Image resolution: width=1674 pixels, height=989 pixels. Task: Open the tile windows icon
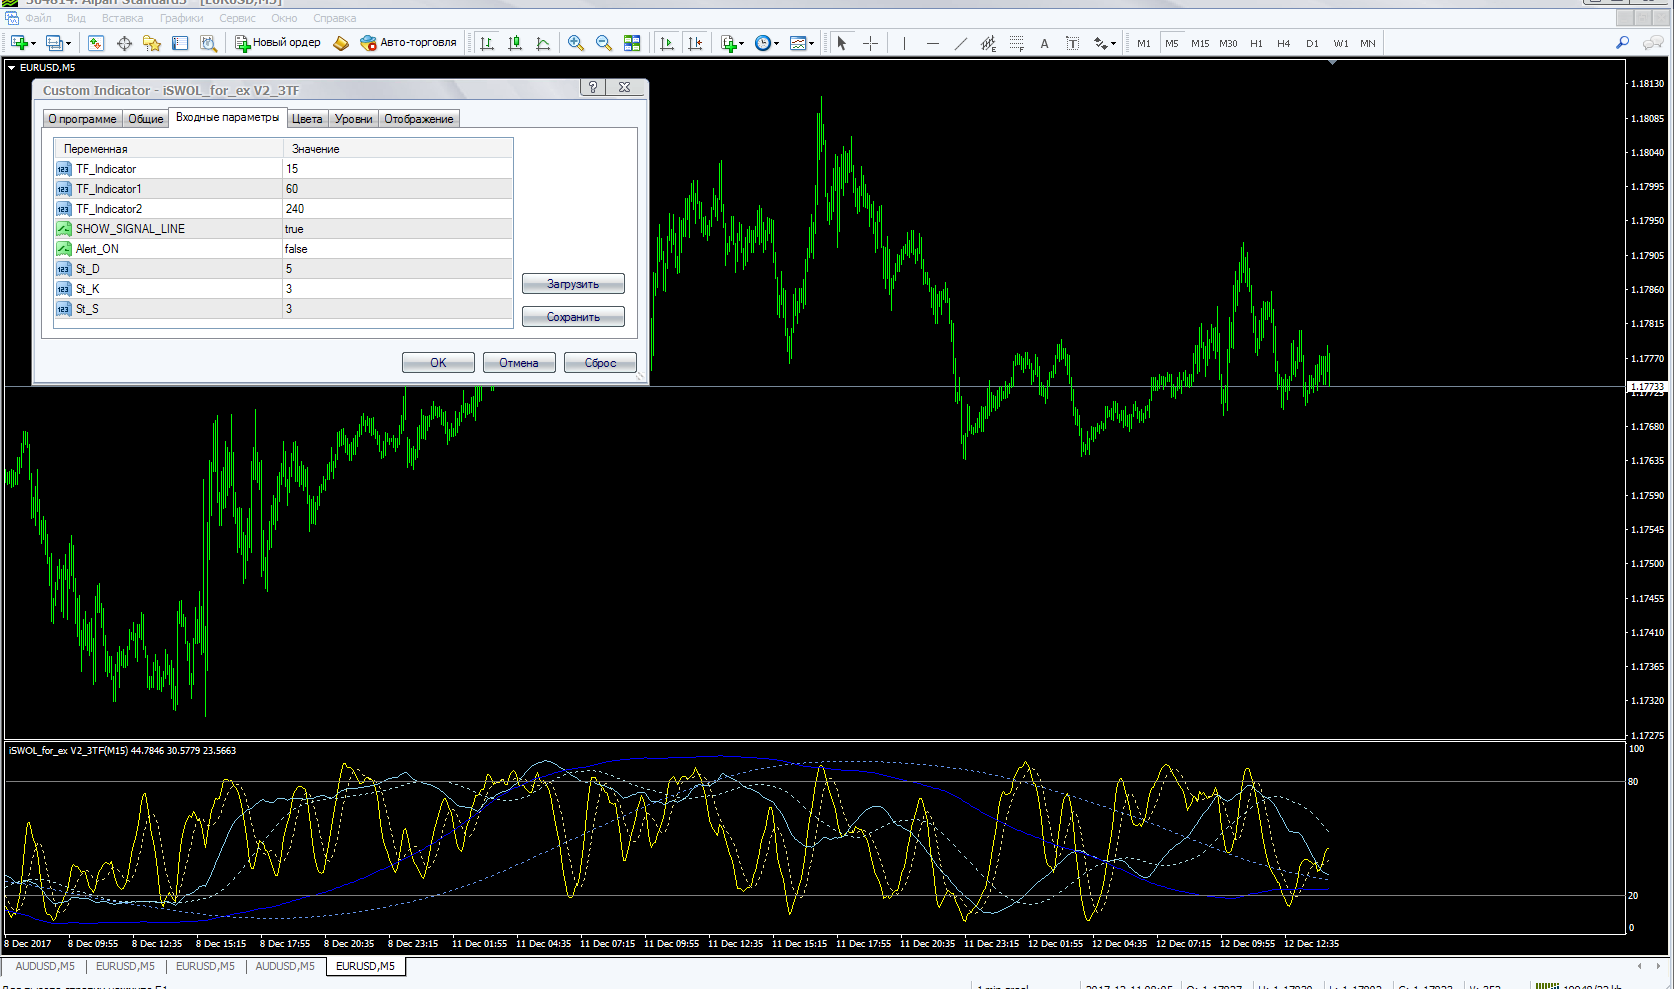coord(632,43)
